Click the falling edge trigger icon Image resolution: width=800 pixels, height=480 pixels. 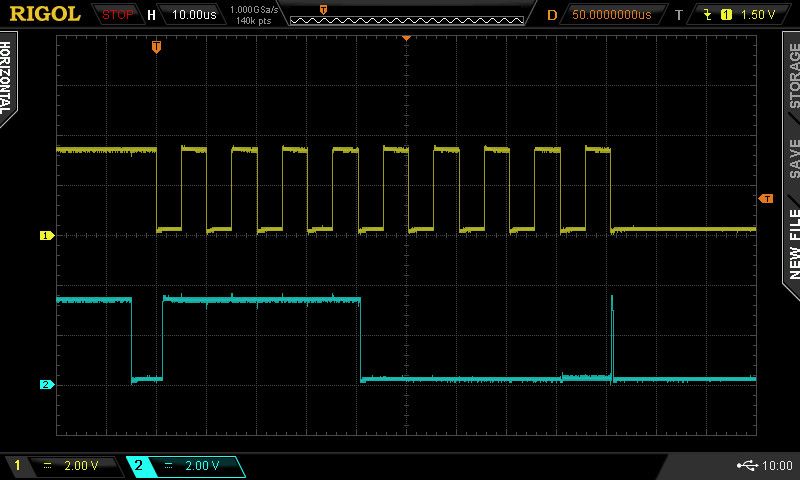[707, 15]
